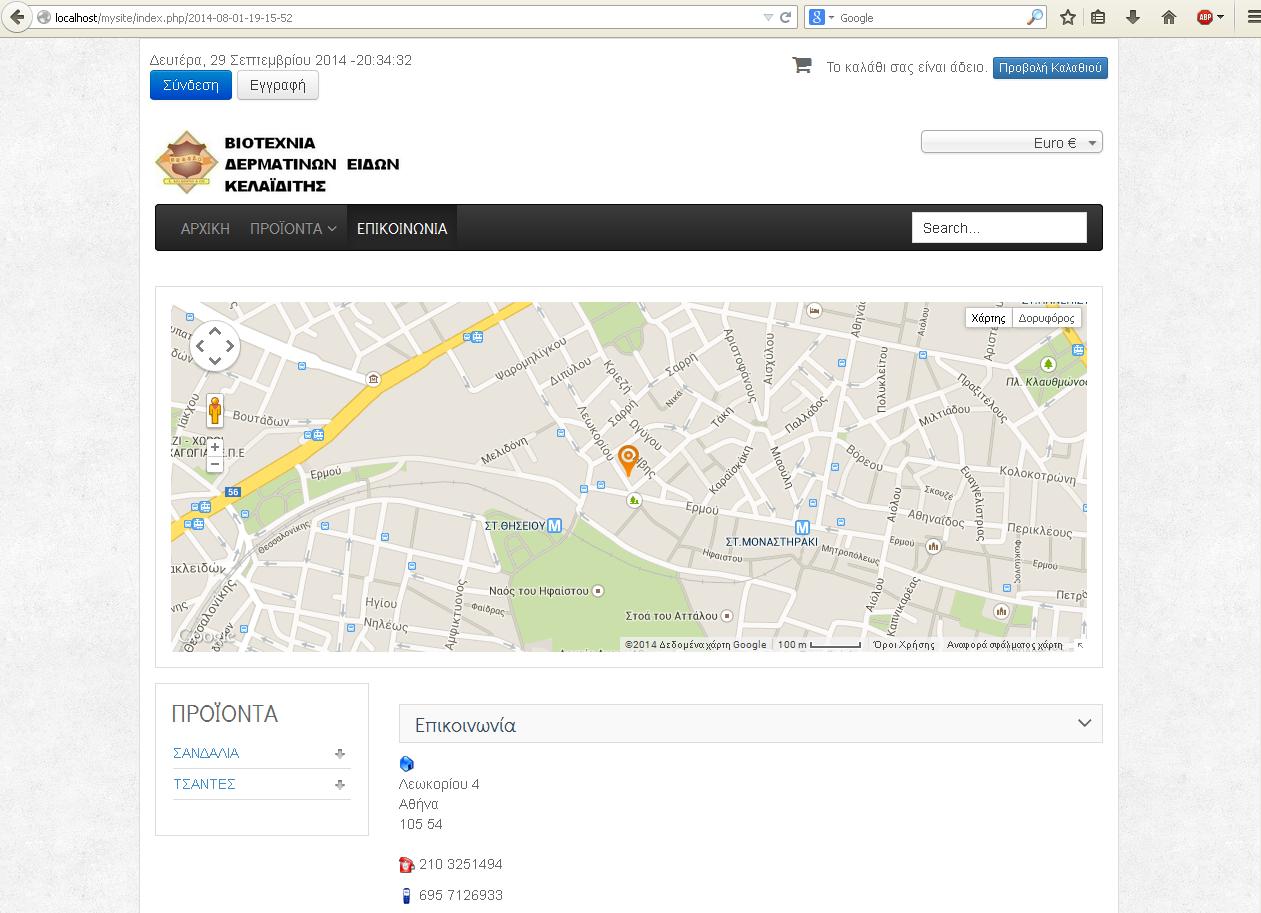Viewport: 1261px width, 913px height.
Task: Click the ΣΤ.ΜΟΝΑΣΤΗΡΑΚΙ metro icon on map
Action: [x=802, y=527]
